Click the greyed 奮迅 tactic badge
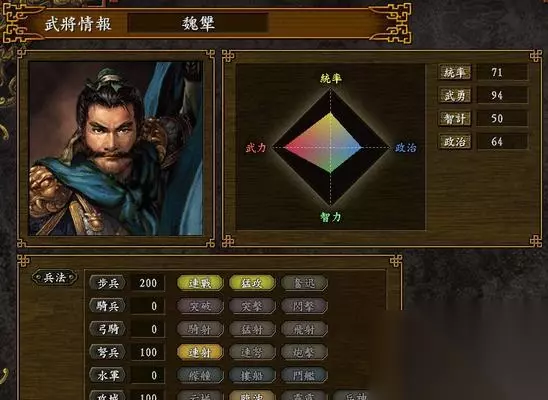Image resolution: width=548 pixels, height=400 pixels. tap(304, 283)
